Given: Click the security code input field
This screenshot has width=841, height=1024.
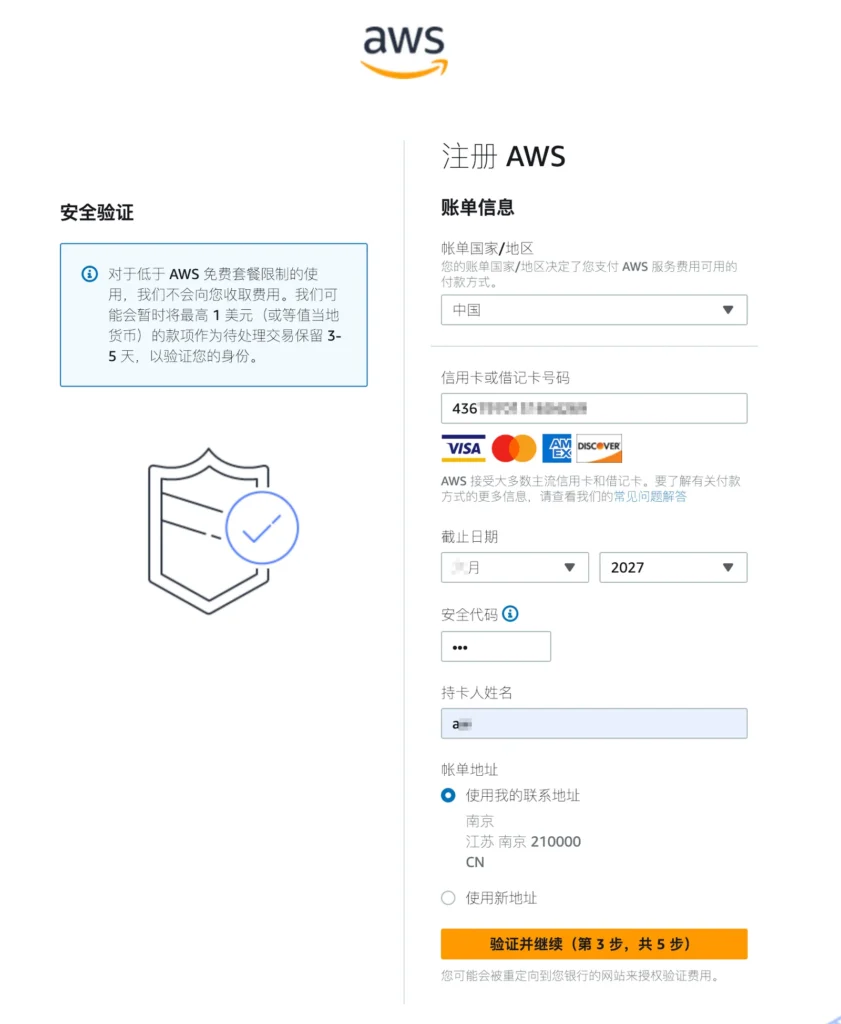Looking at the screenshot, I should (x=495, y=646).
